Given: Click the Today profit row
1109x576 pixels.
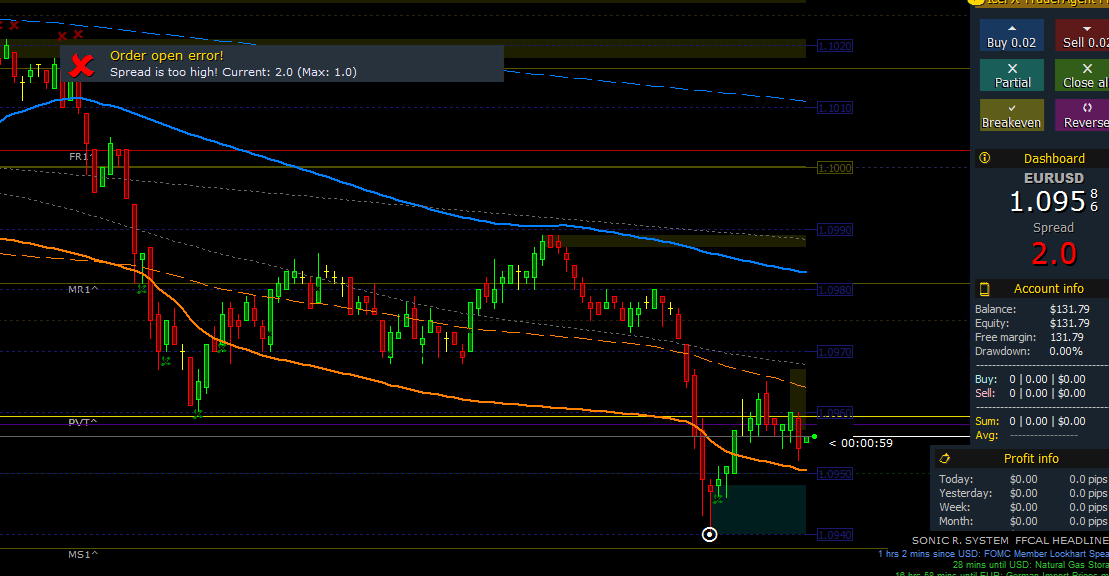Looking at the screenshot, I should coord(1023,479).
